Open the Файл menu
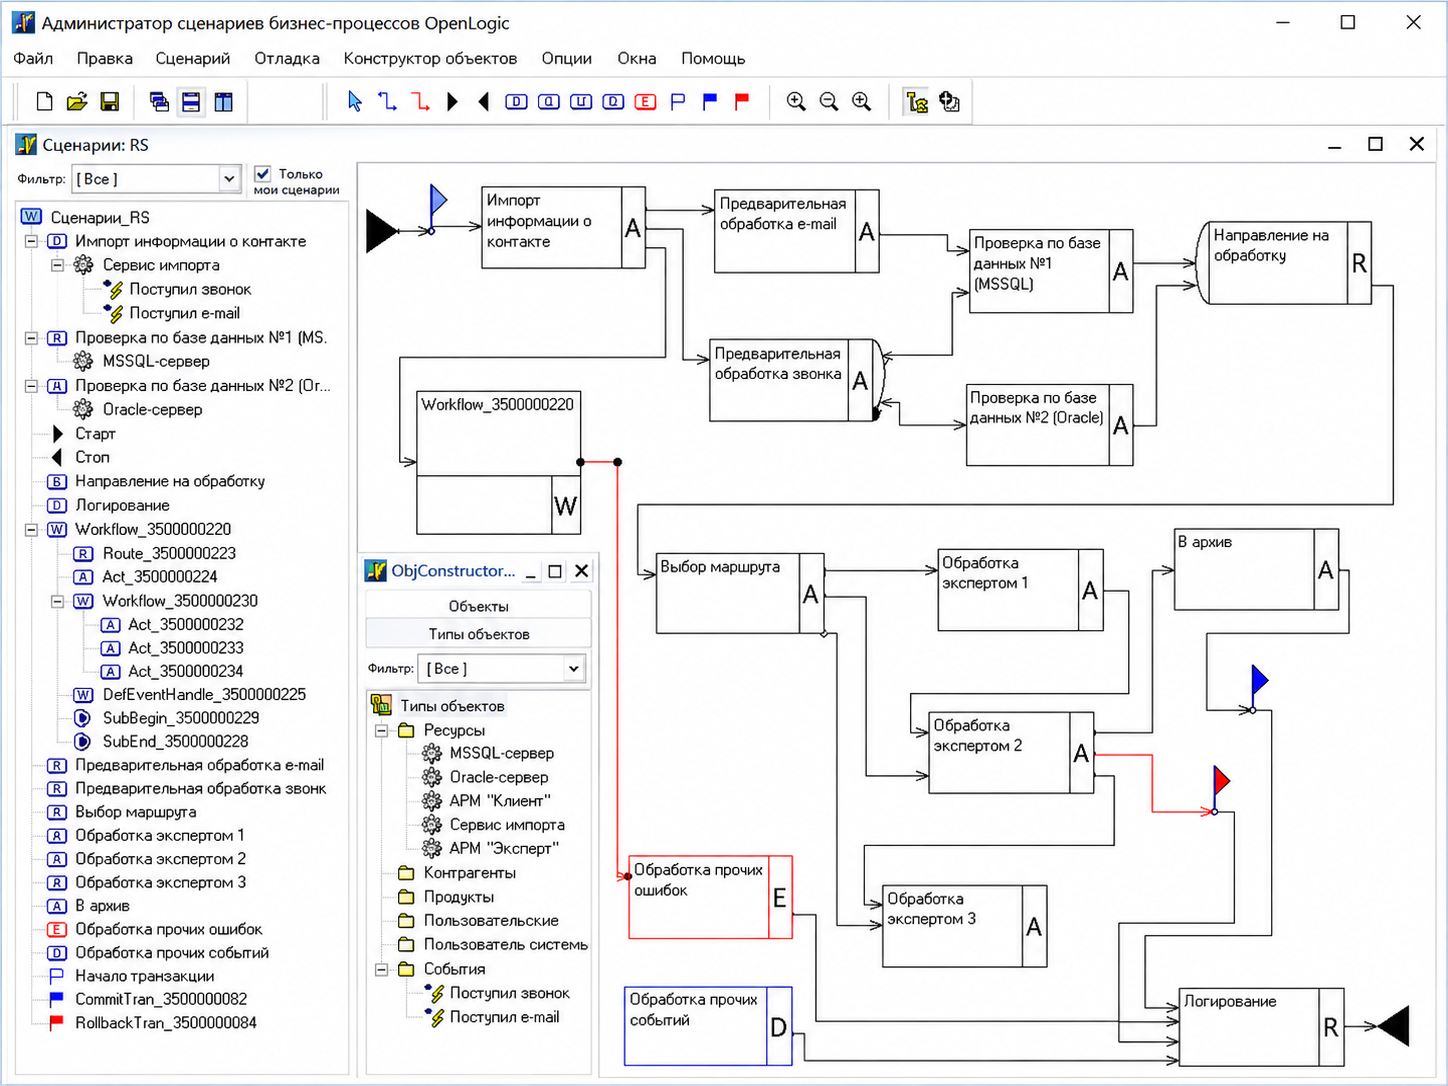The width and height of the screenshot is (1448, 1086). [33, 58]
